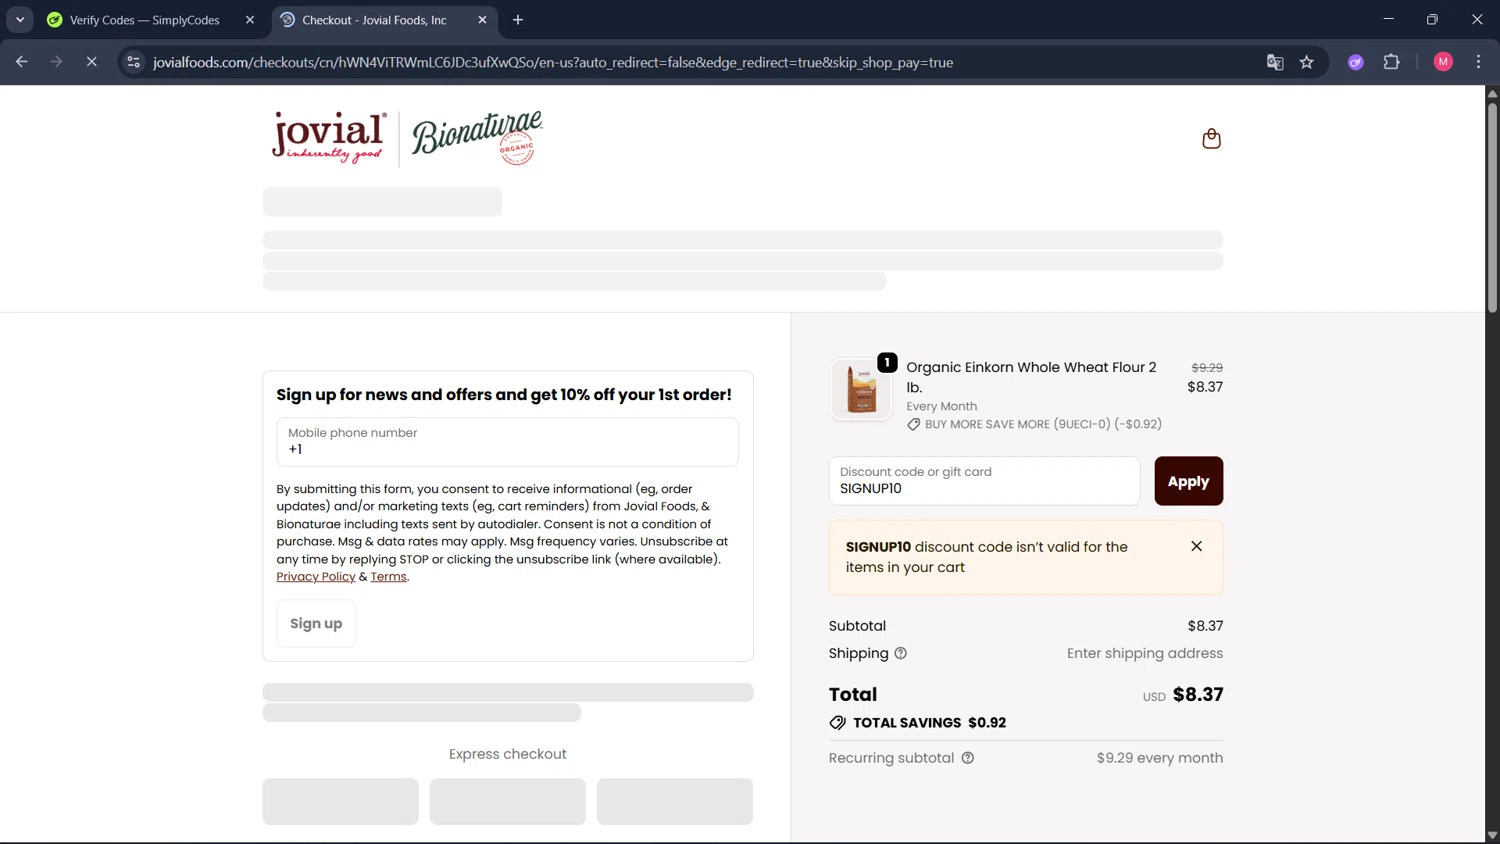The width and height of the screenshot is (1500, 844).
Task: Switch to Verify Codes — SimplyCodes tab
Action: [145, 20]
